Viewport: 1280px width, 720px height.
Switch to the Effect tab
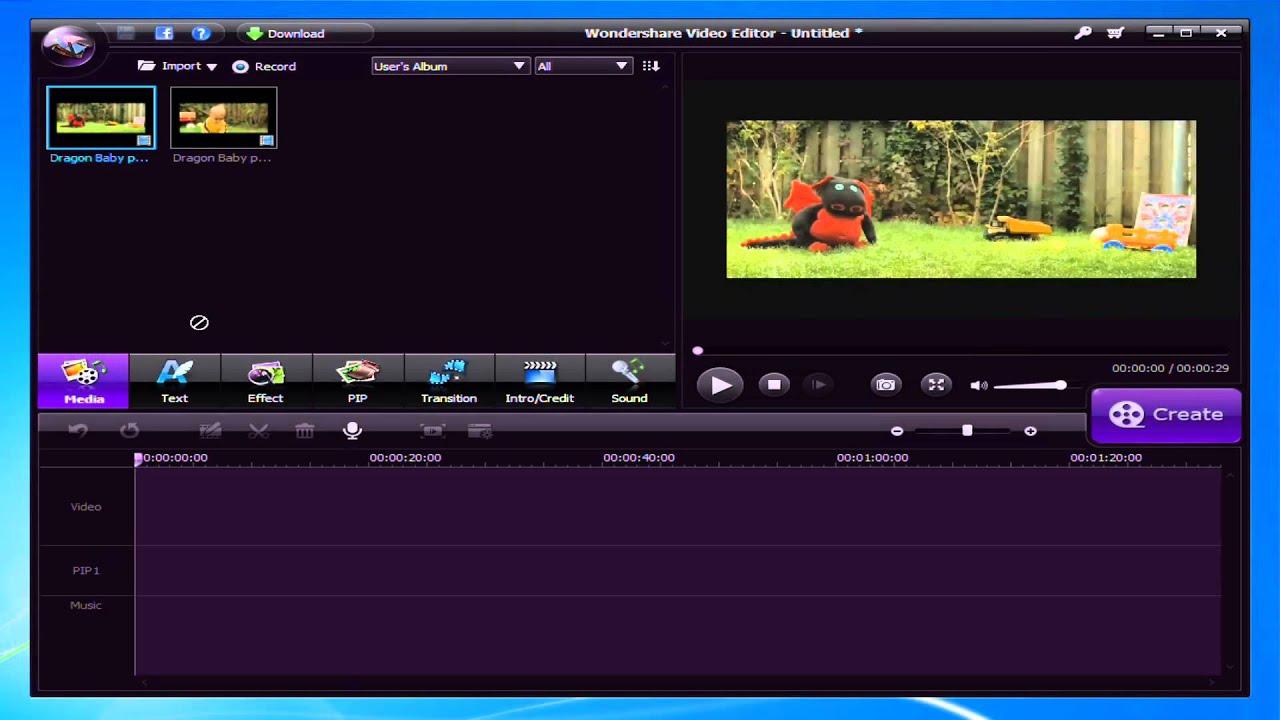(x=265, y=381)
